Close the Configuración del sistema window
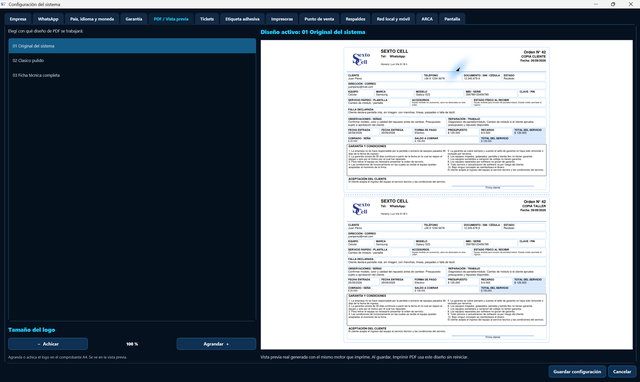Screen dimensions: 640x382 tap(631, 4)
